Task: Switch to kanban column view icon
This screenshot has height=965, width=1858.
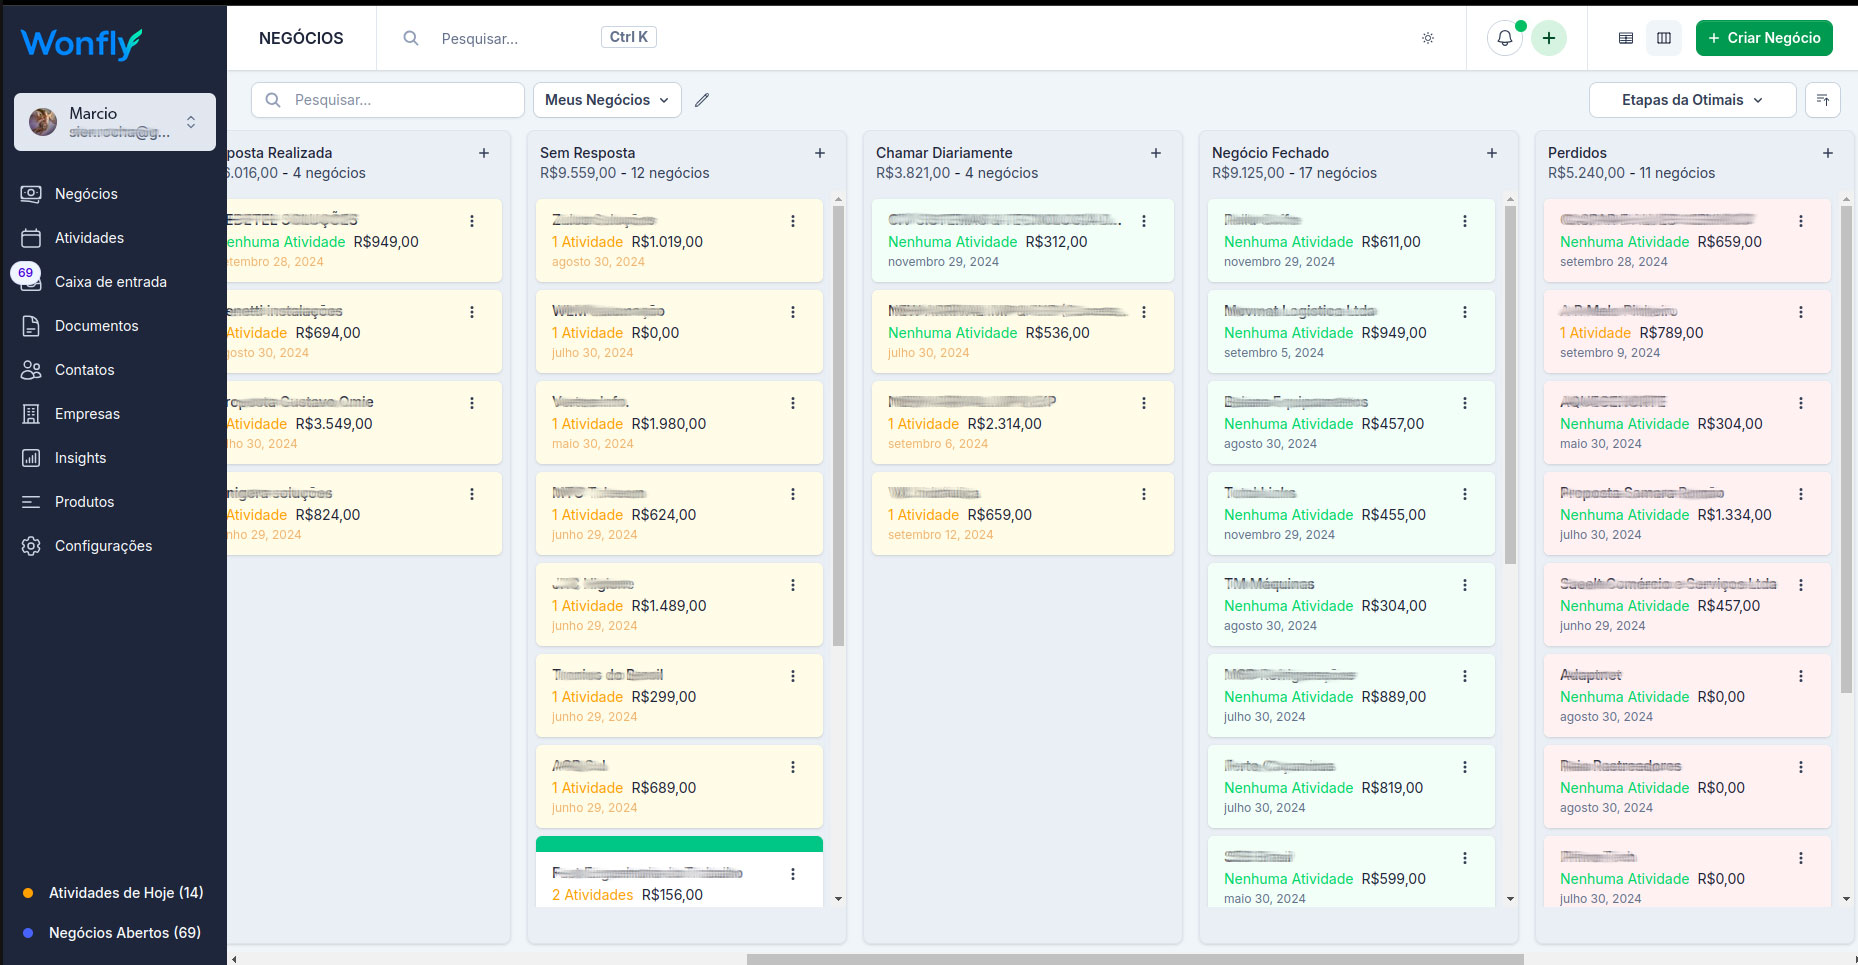Action: click(x=1664, y=38)
